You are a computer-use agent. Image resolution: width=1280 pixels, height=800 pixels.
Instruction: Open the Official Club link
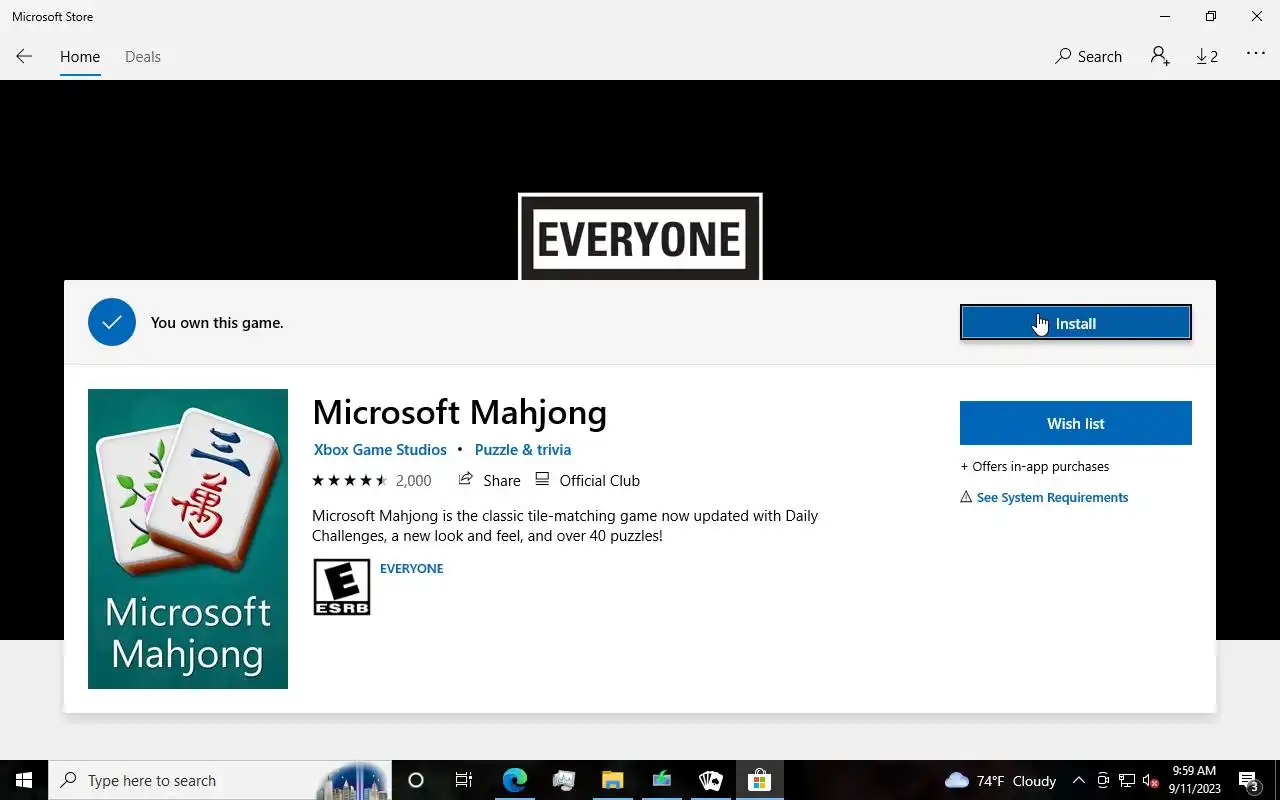click(x=587, y=480)
